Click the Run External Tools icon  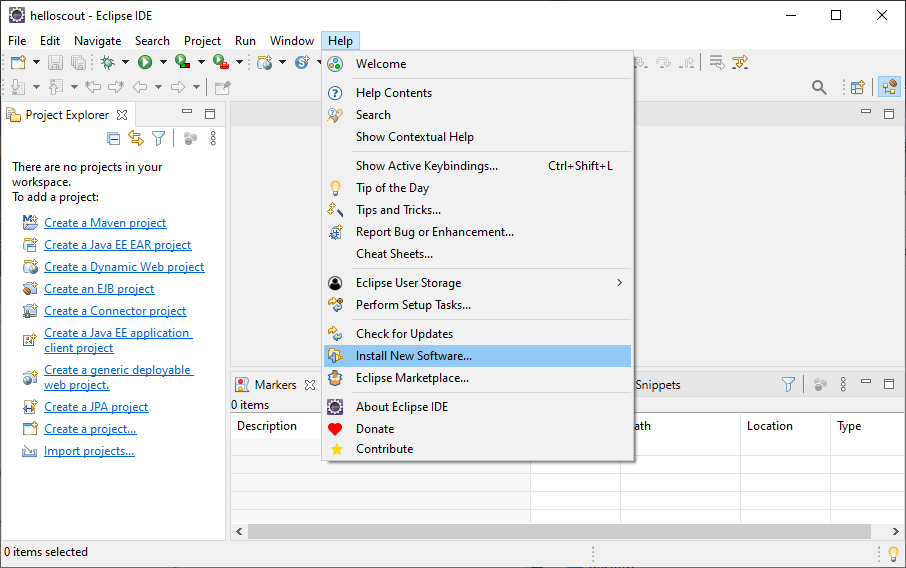tap(221, 62)
